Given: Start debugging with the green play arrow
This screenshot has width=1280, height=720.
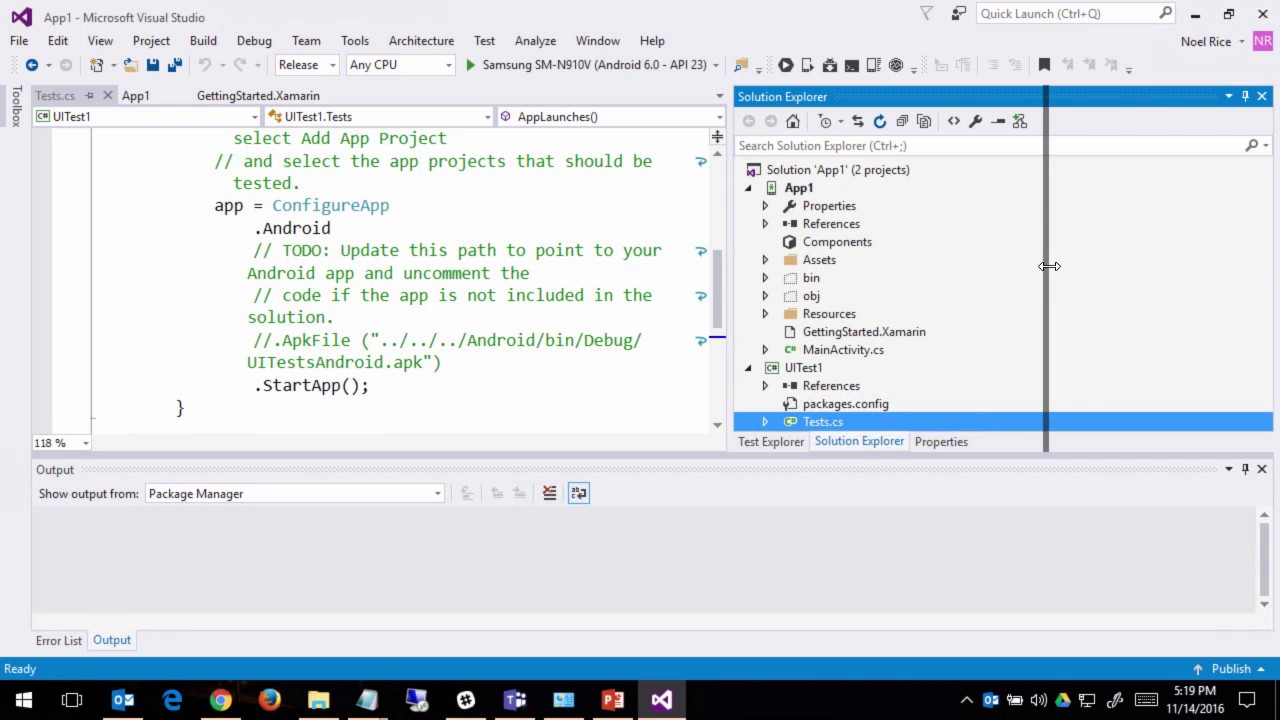Looking at the screenshot, I should tap(470, 65).
